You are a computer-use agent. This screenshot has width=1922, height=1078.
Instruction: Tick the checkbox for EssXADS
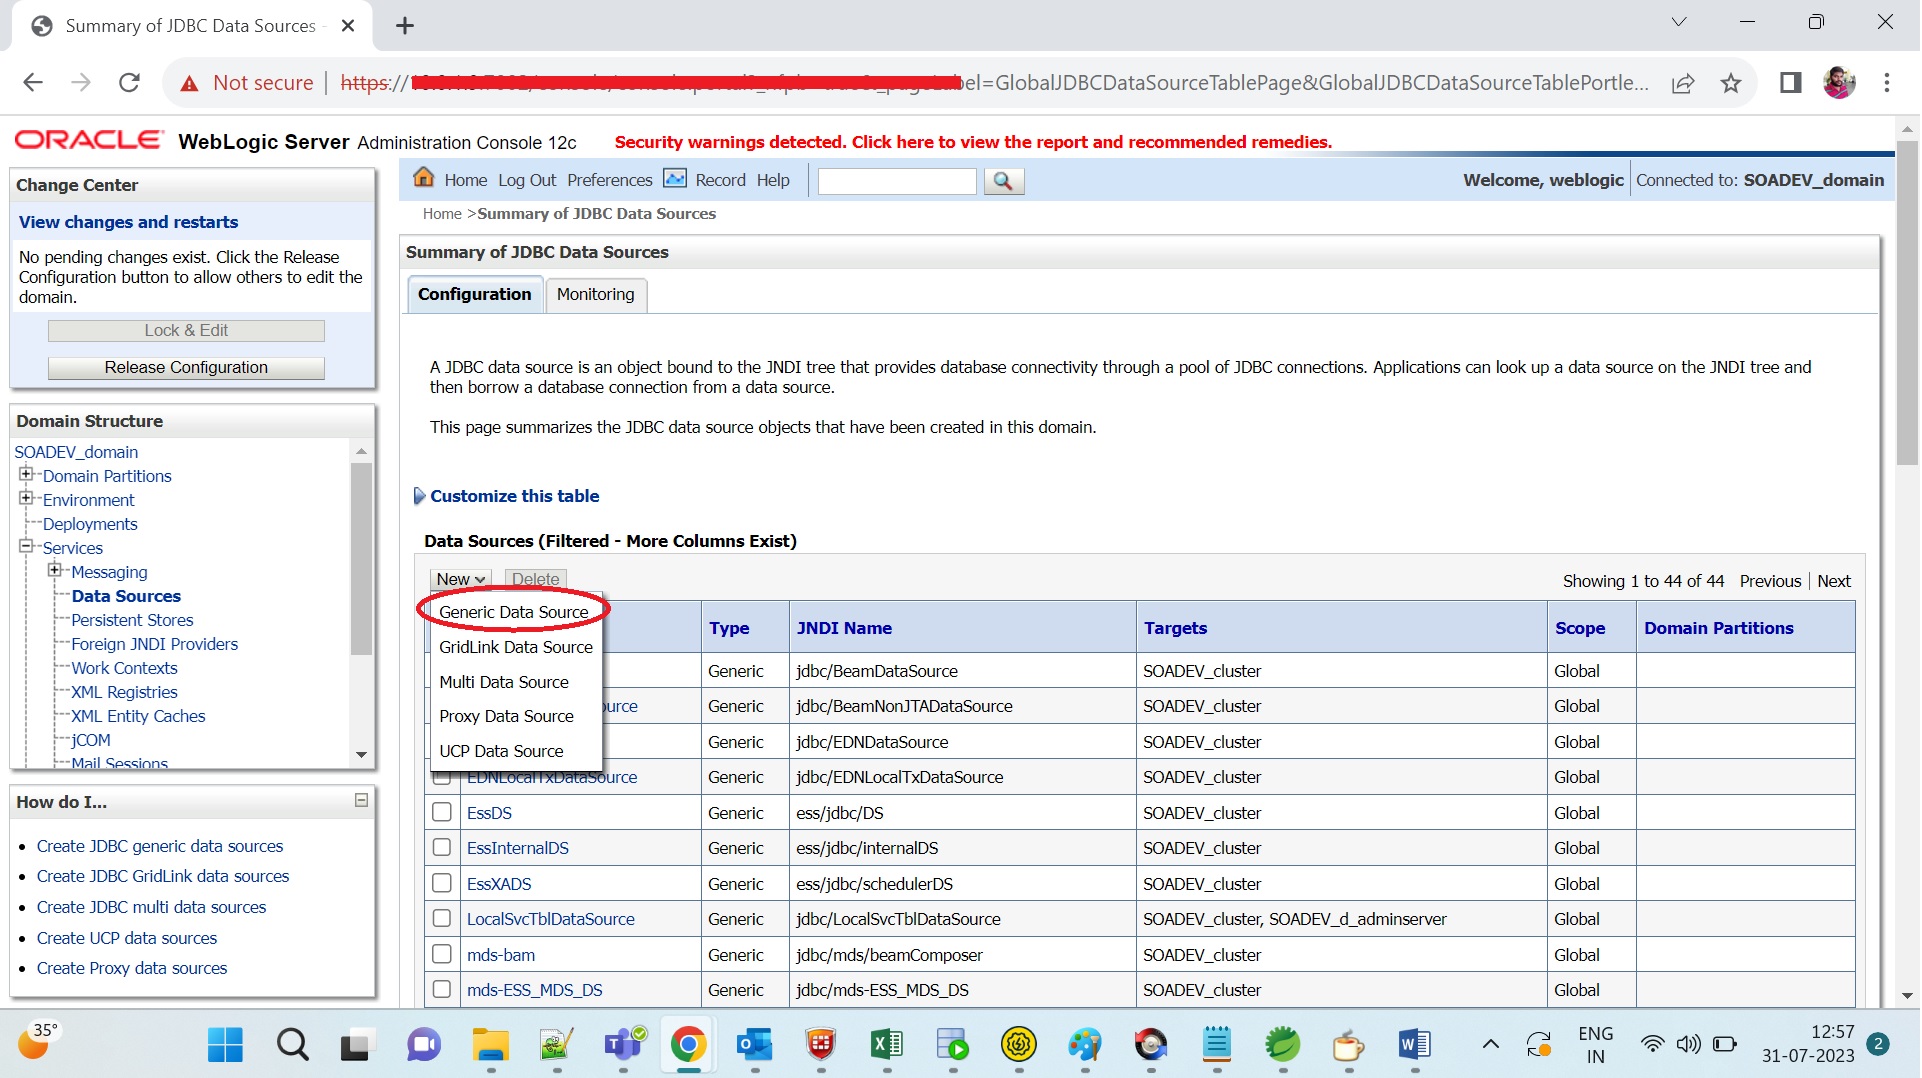442,884
